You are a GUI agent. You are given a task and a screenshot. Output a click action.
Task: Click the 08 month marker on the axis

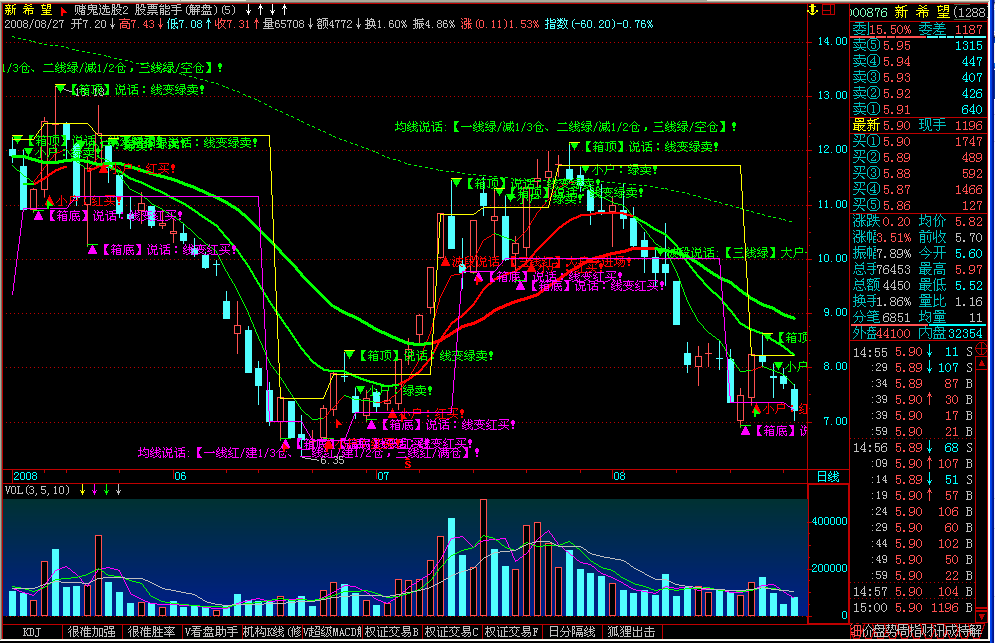619,476
